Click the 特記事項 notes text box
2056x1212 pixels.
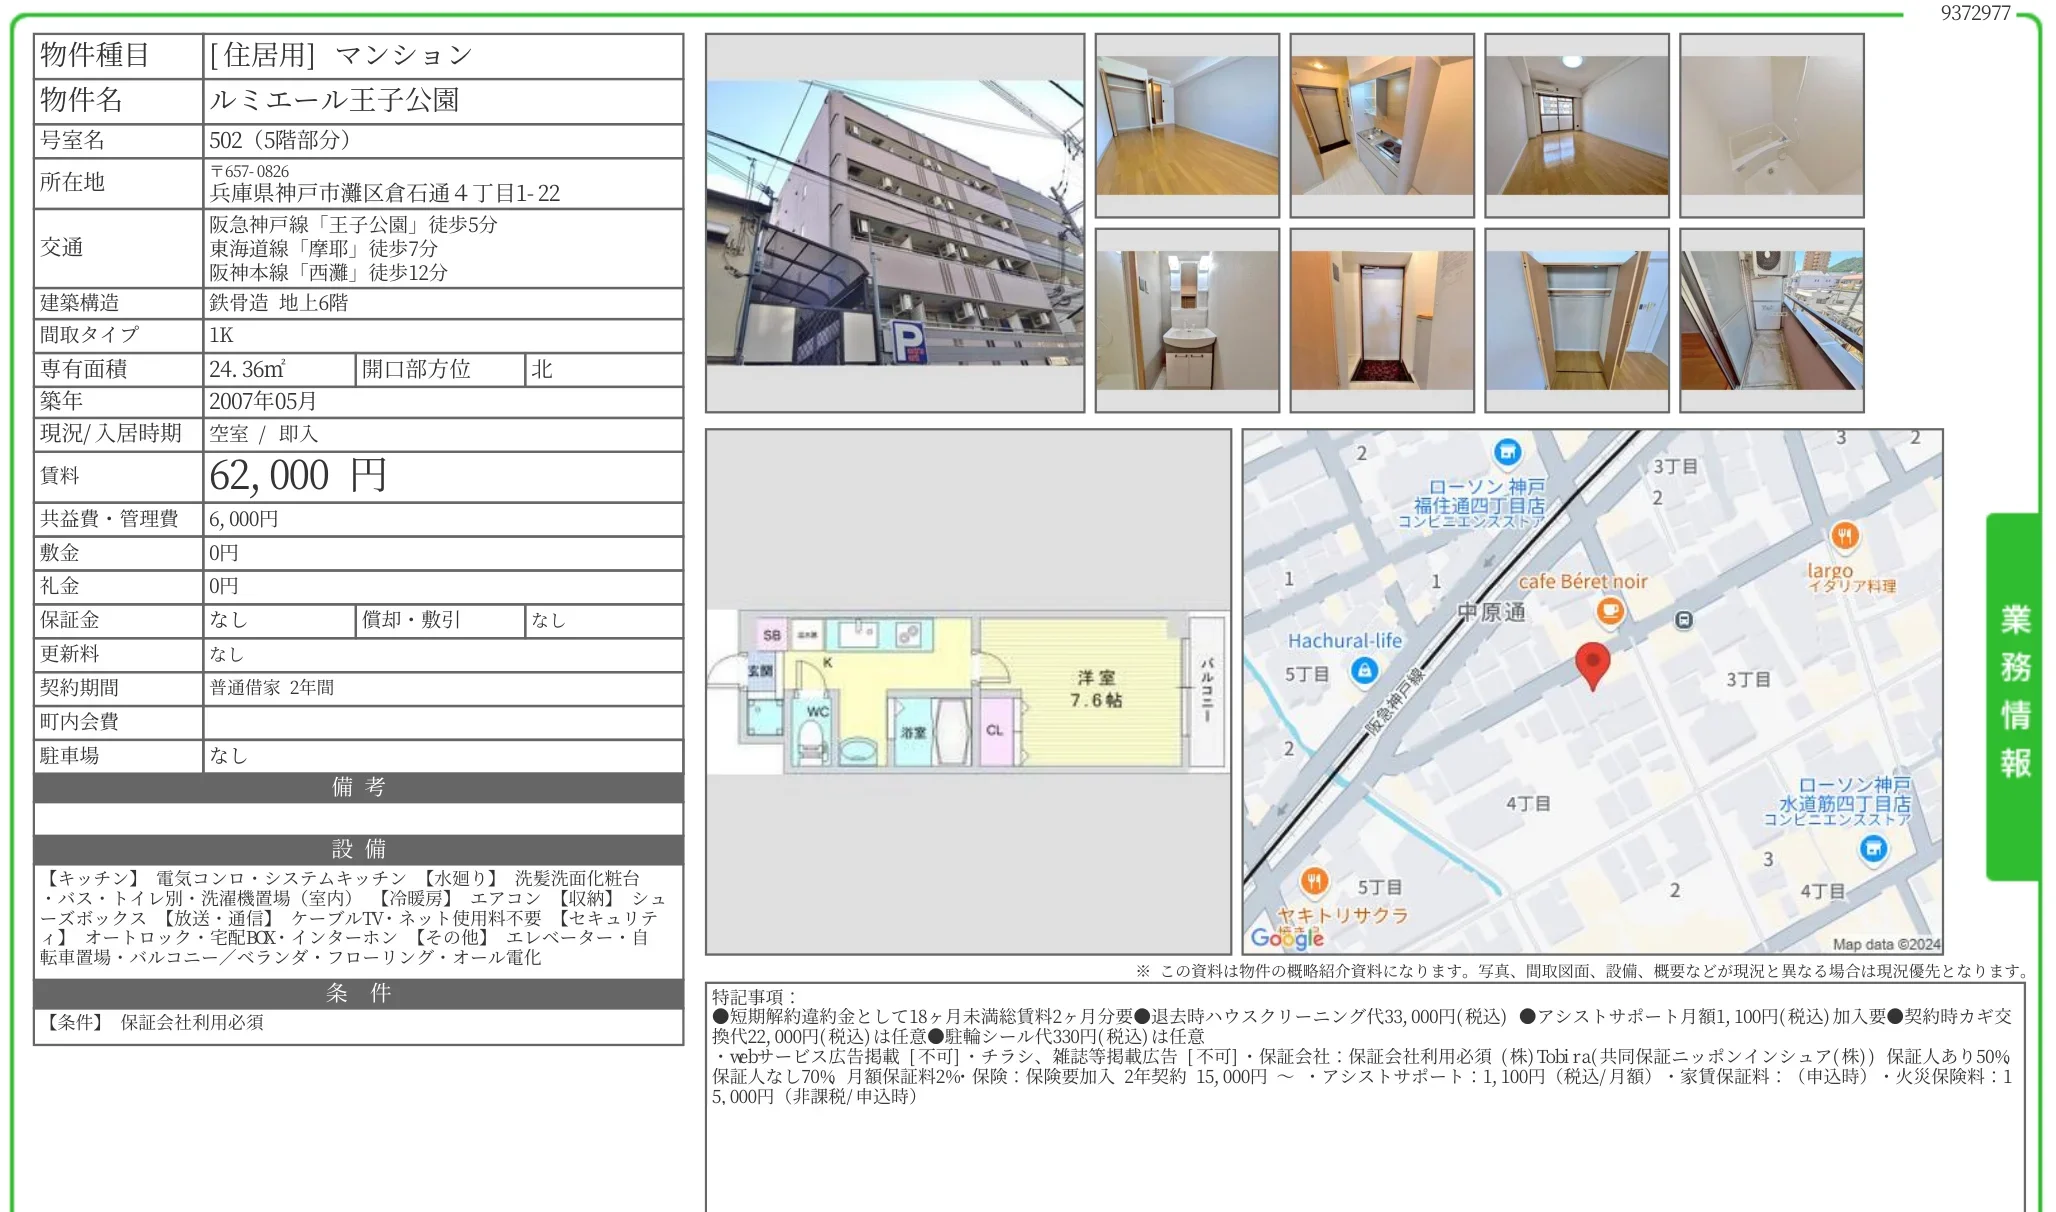tap(1365, 1097)
